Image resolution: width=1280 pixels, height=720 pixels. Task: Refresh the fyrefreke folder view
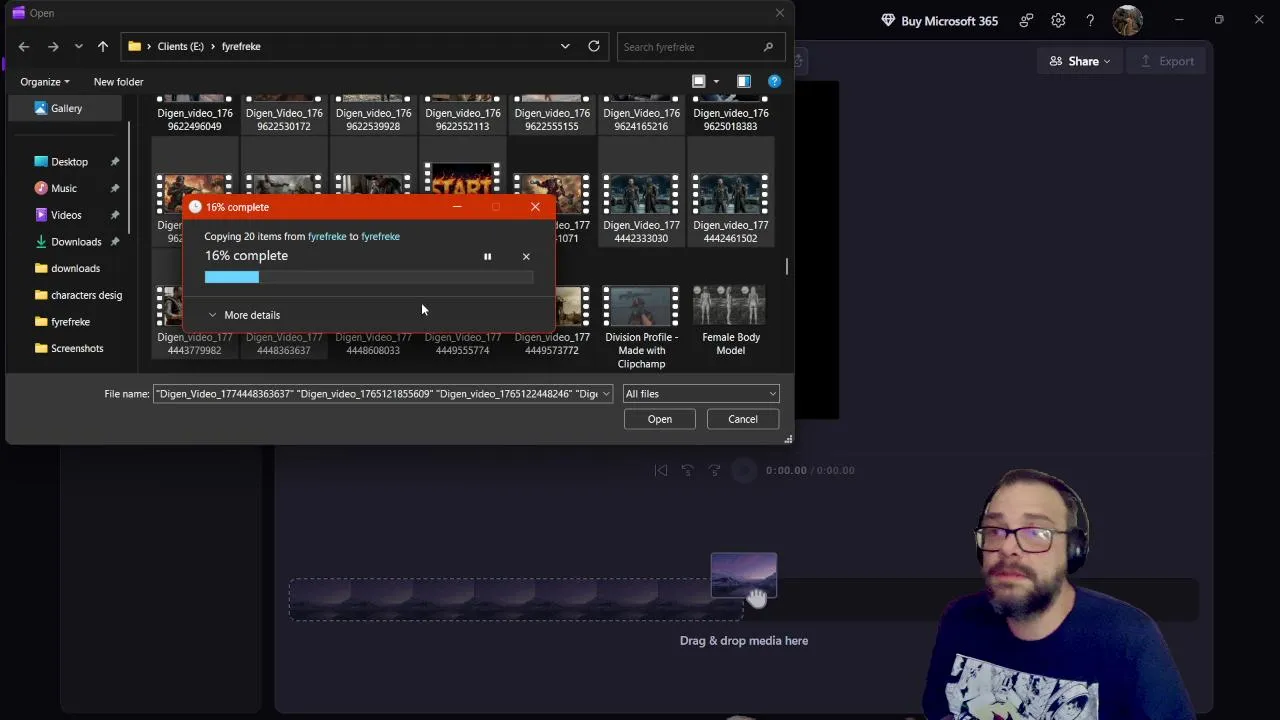(x=594, y=46)
